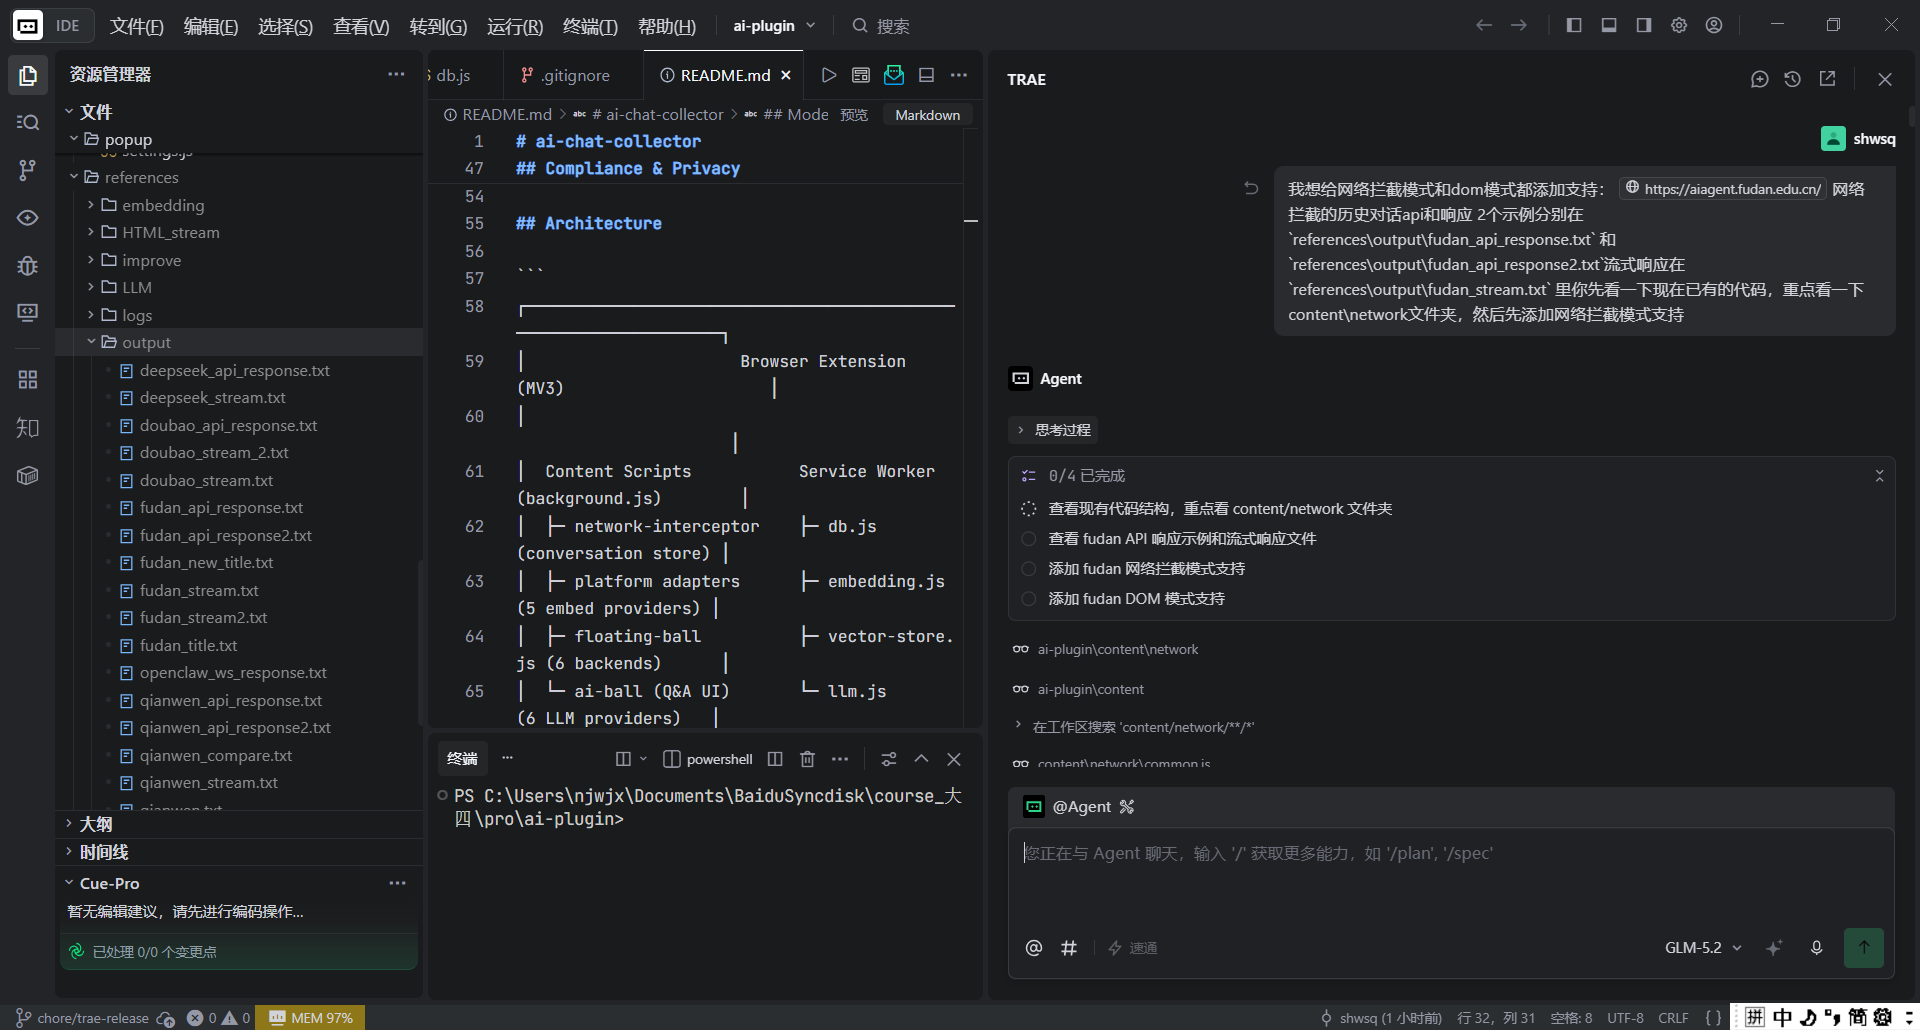Viewport: 1920px width, 1030px height.
Task: Open settings gear in title bar
Action: [x=1679, y=26]
